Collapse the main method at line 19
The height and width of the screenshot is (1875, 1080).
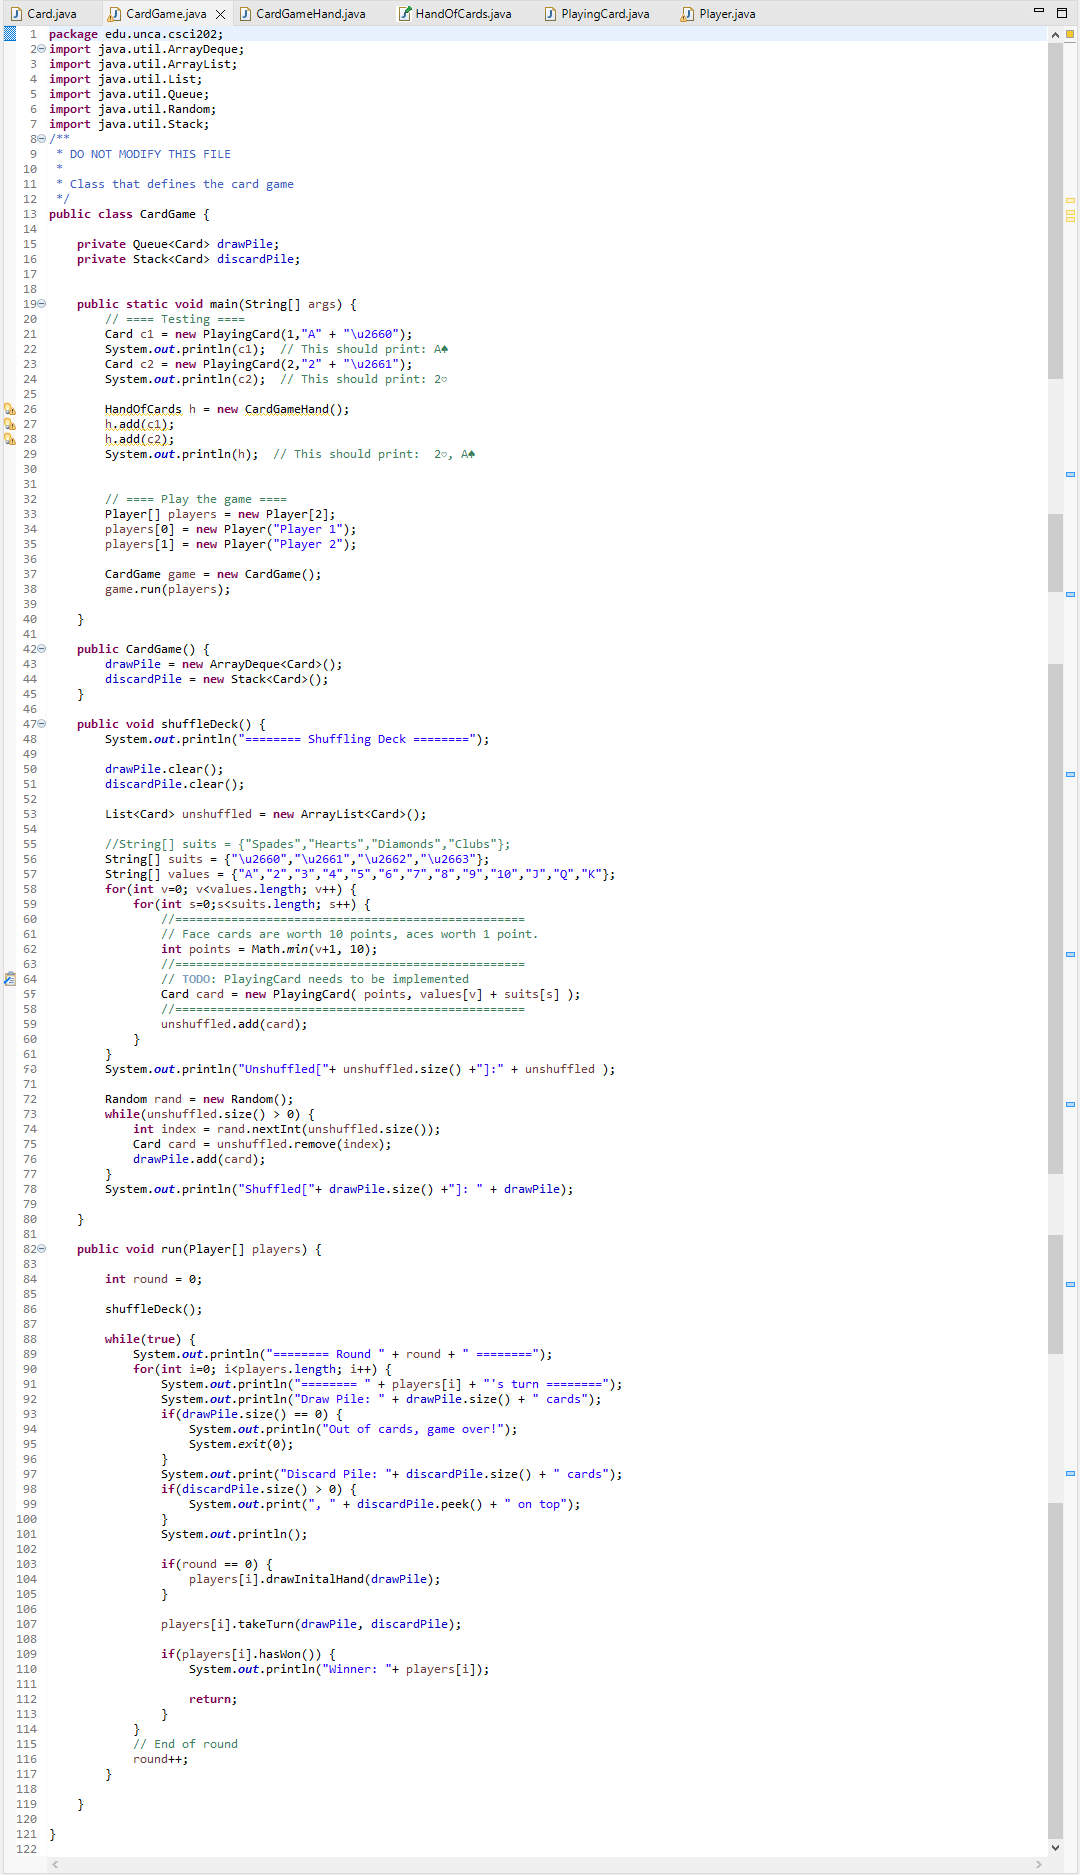[x=41, y=304]
